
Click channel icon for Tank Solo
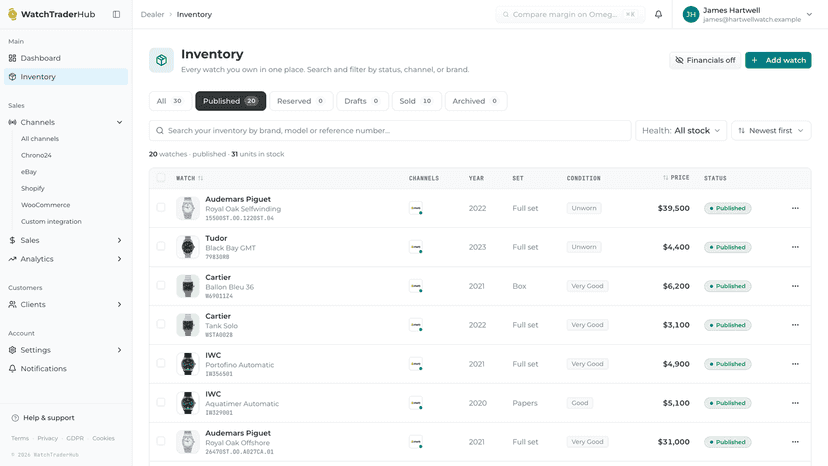coord(416,325)
